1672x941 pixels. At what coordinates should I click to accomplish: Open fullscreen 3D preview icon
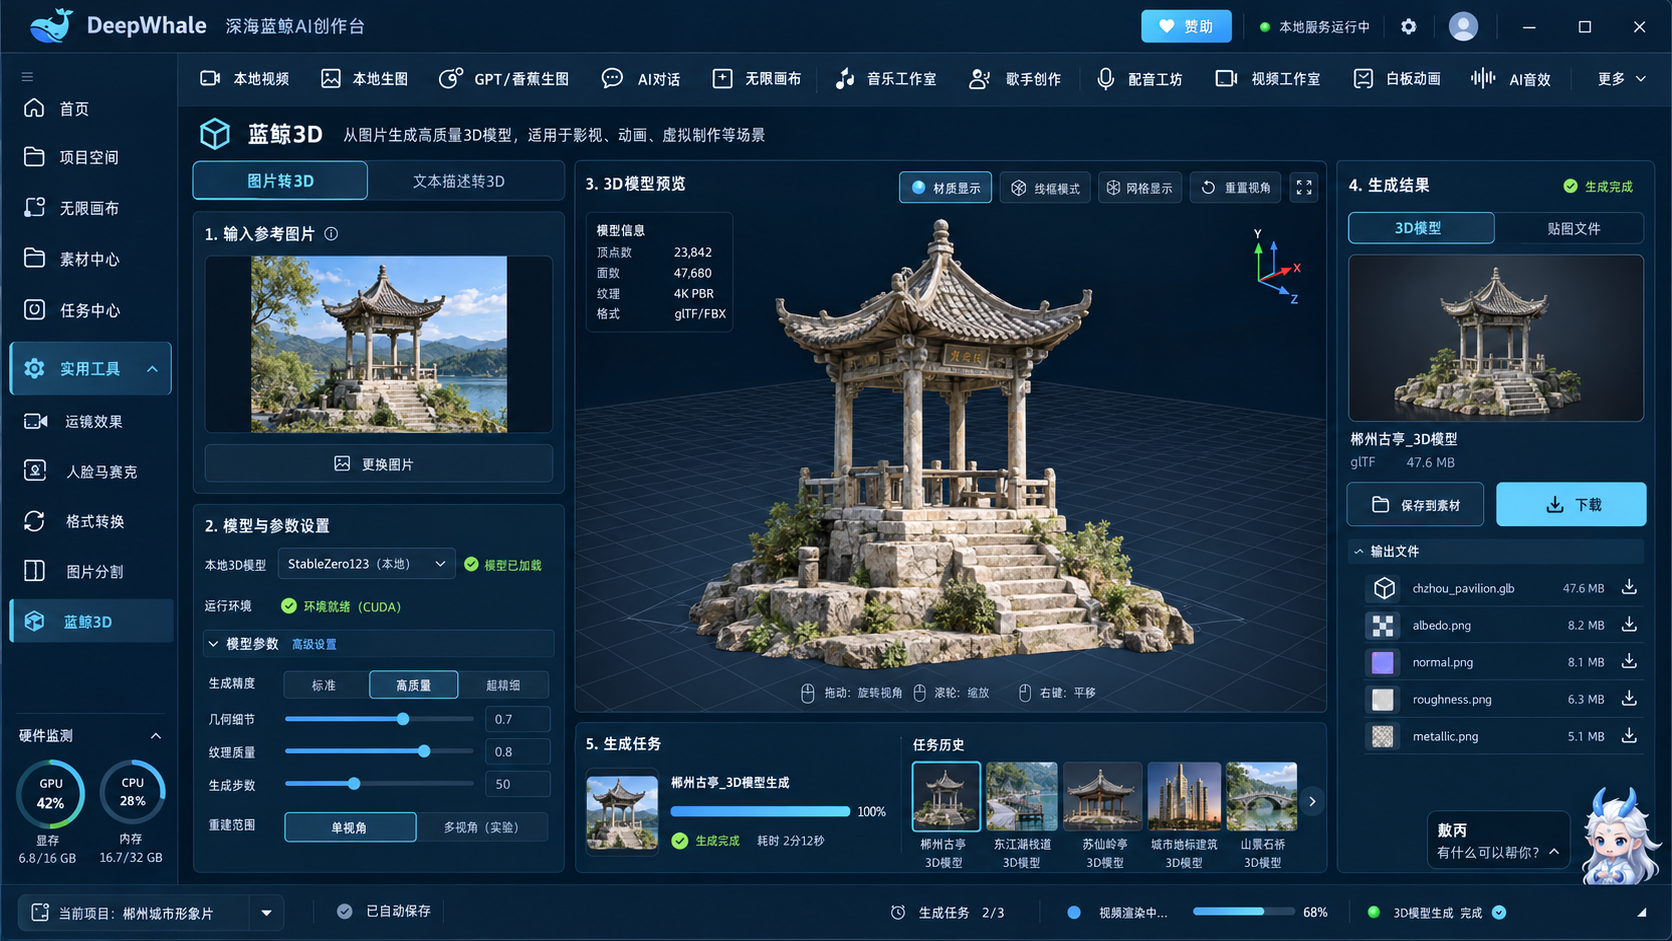pyautogui.click(x=1304, y=188)
